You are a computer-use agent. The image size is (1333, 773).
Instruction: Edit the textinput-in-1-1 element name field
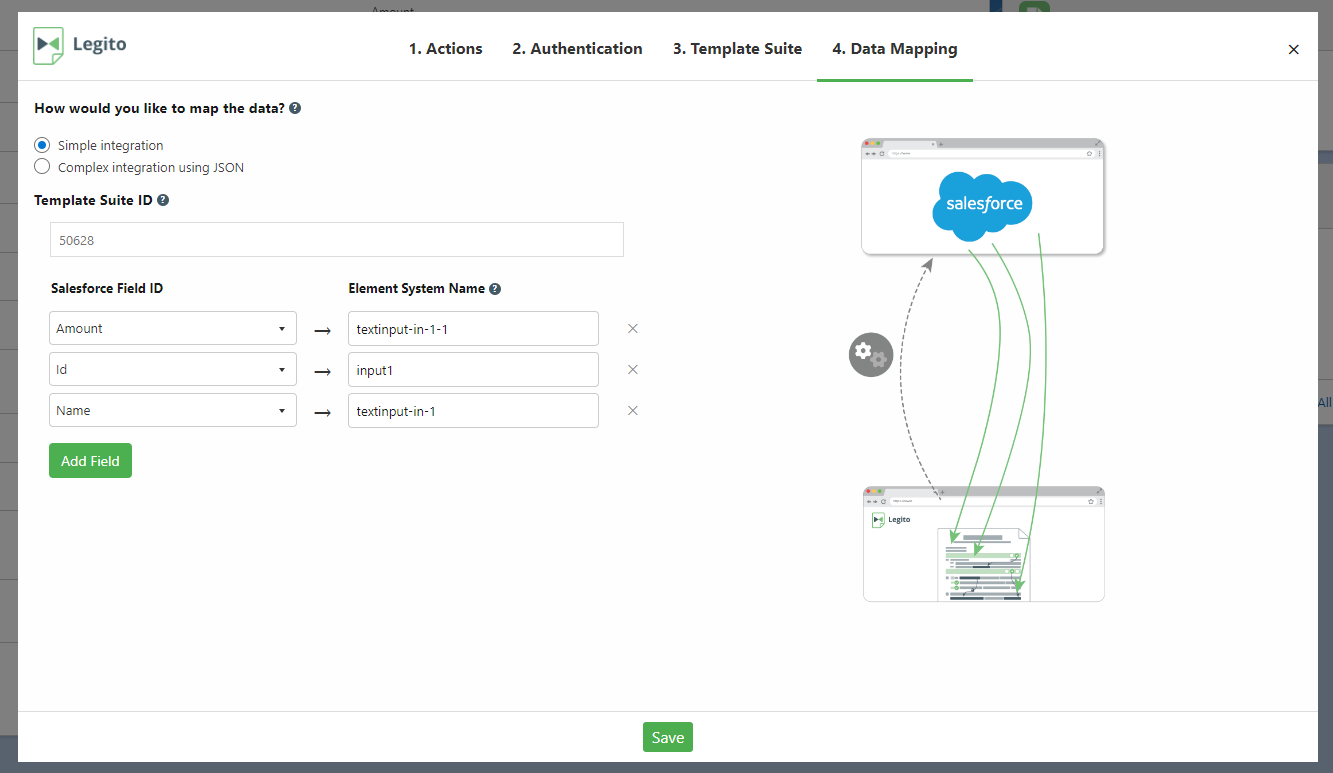tap(473, 328)
